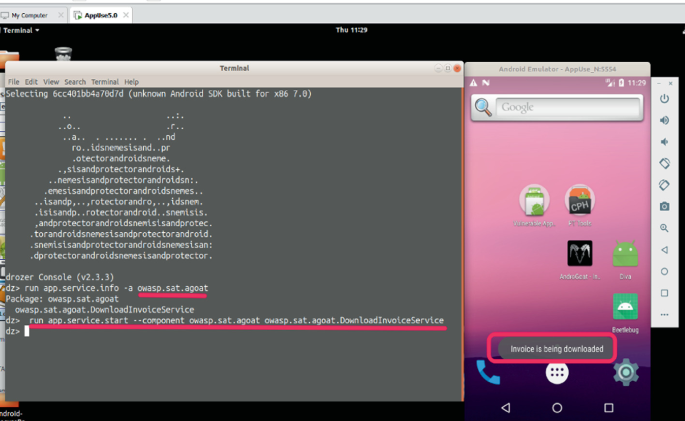Open the Android app drawer button
This screenshot has height=421, width=685.
pyautogui.click(x=557, y=373)
